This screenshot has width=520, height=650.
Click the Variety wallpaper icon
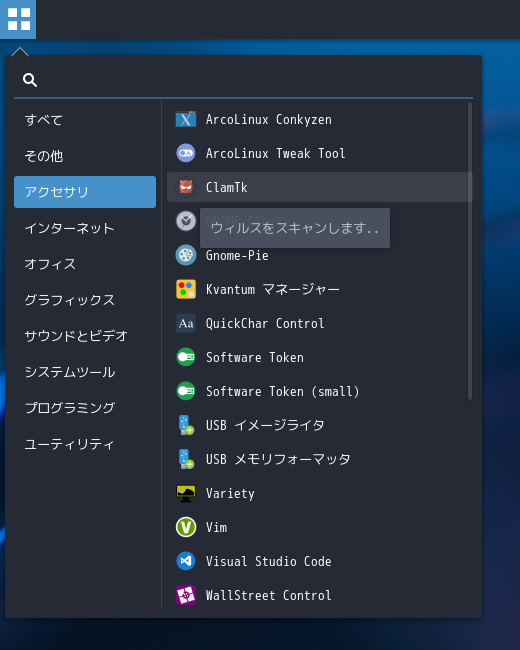[x=186, y=493]
